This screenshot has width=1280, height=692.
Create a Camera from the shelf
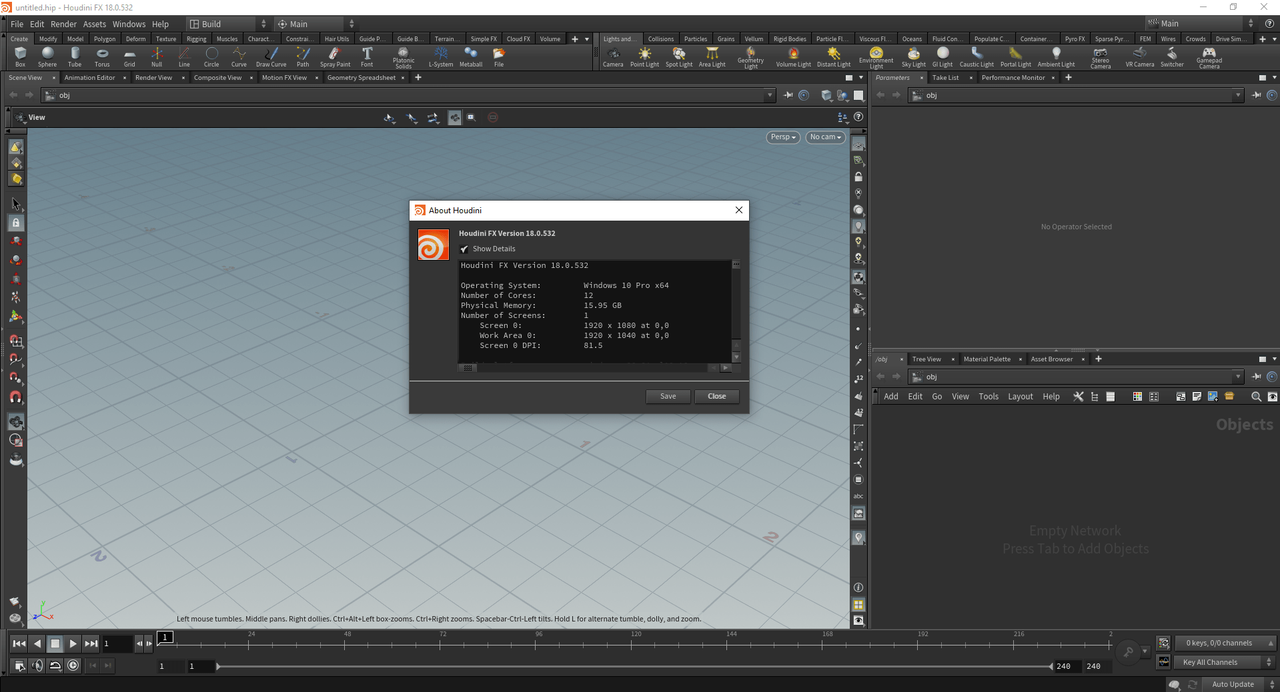pyautogui.click(x=613, y=56)
